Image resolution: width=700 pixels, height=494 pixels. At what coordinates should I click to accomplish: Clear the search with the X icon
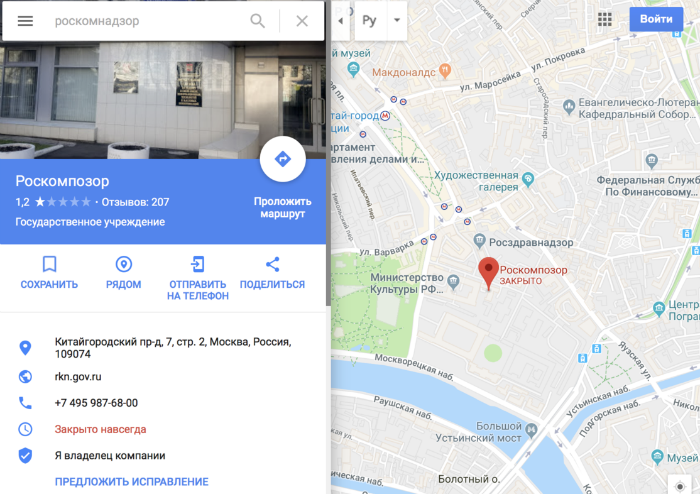(x=302, y=21)
